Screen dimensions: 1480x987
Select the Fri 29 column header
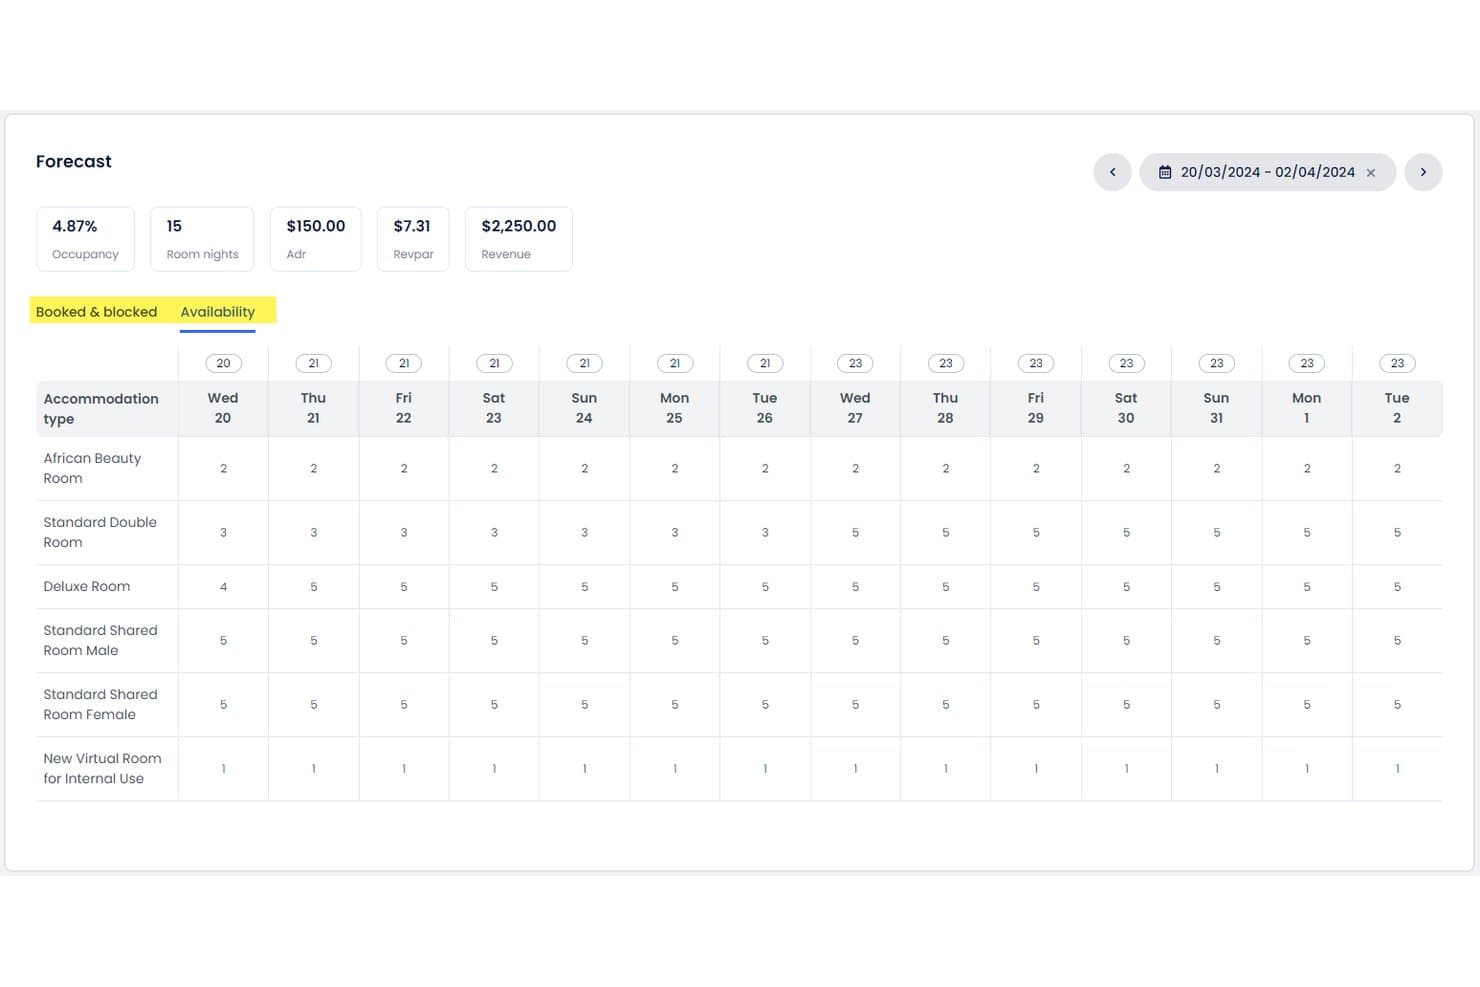coord(1036,408)
